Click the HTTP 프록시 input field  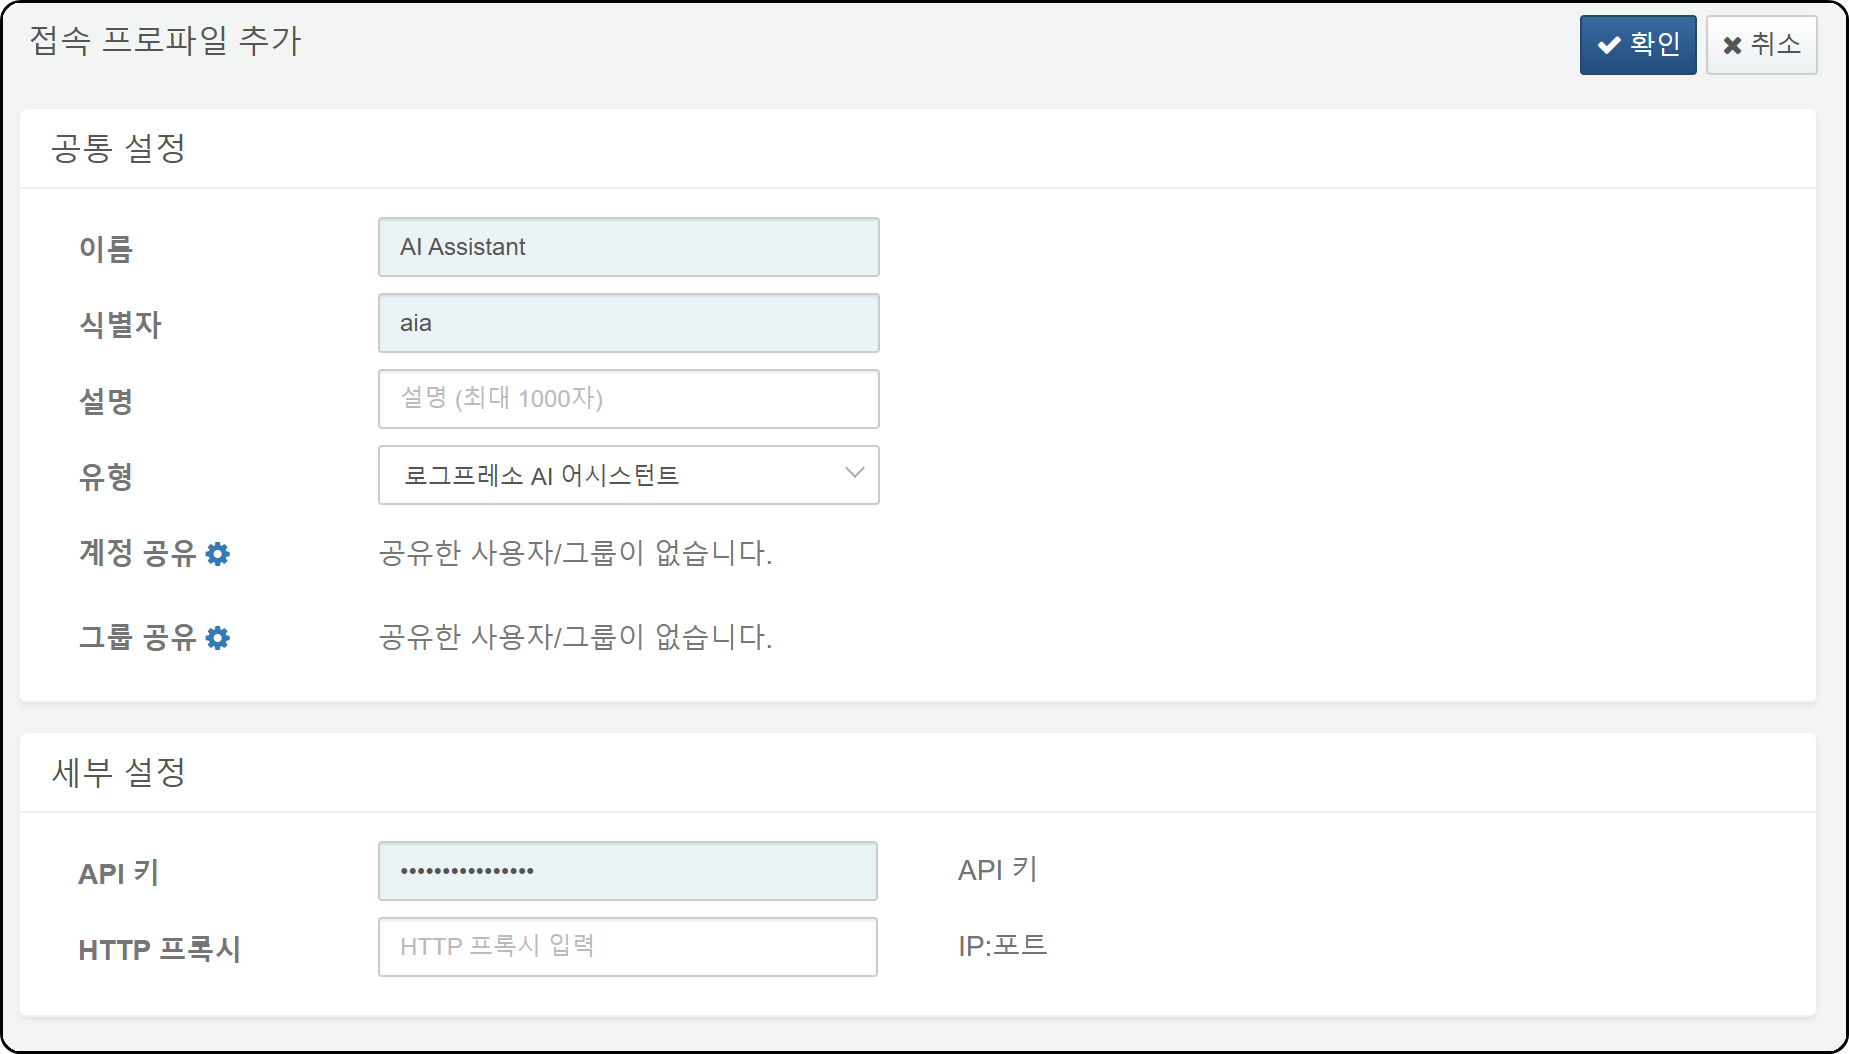627,947
